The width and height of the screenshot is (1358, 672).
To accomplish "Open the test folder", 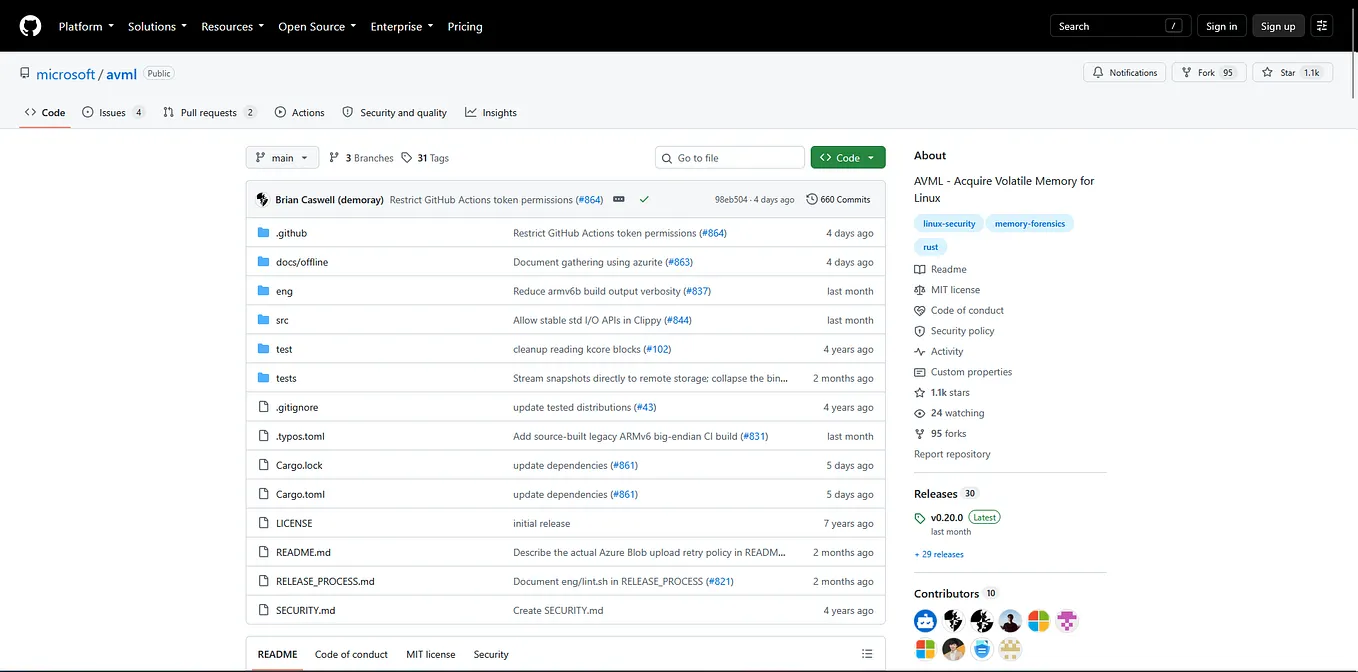I will [284, 349].
